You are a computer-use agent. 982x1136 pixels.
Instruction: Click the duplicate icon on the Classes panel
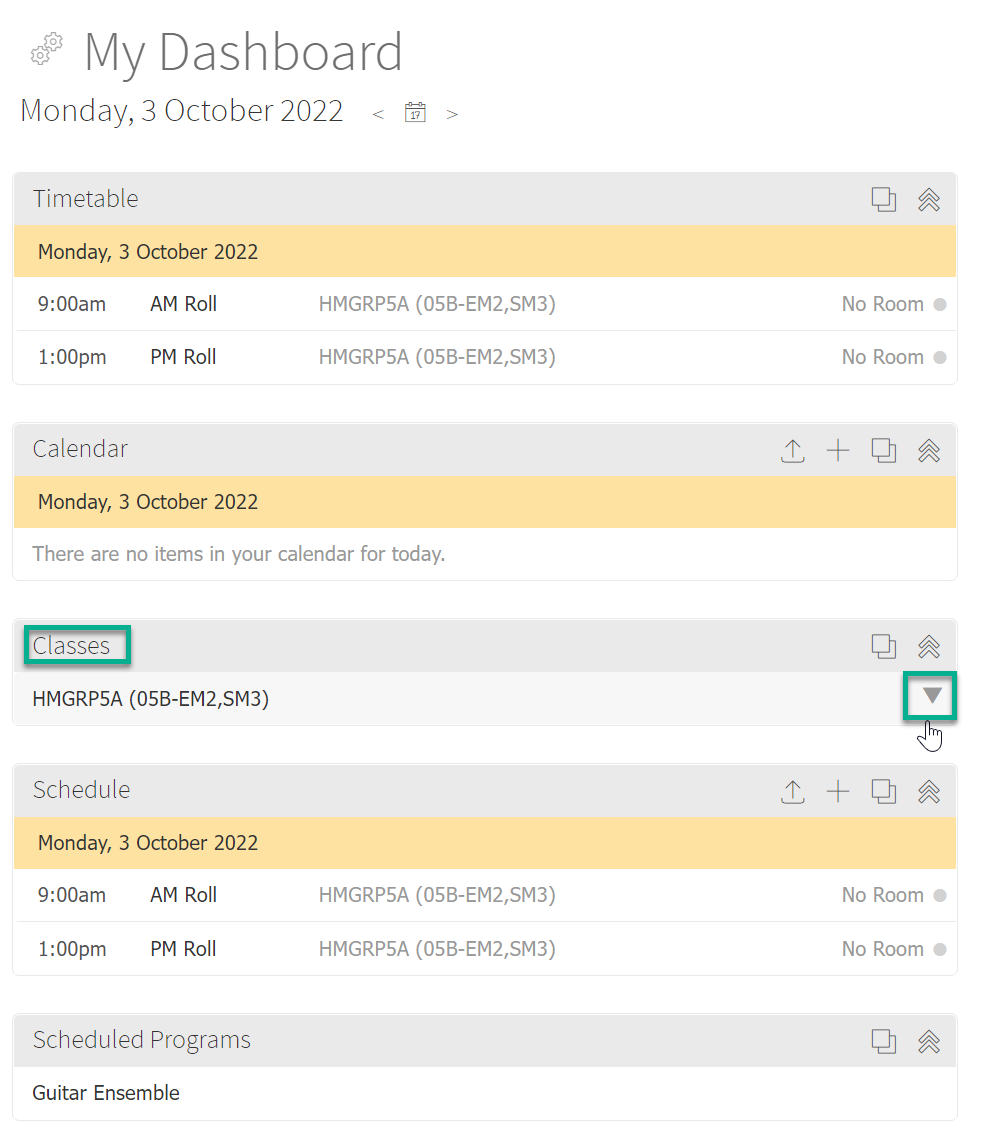(884, 646)
